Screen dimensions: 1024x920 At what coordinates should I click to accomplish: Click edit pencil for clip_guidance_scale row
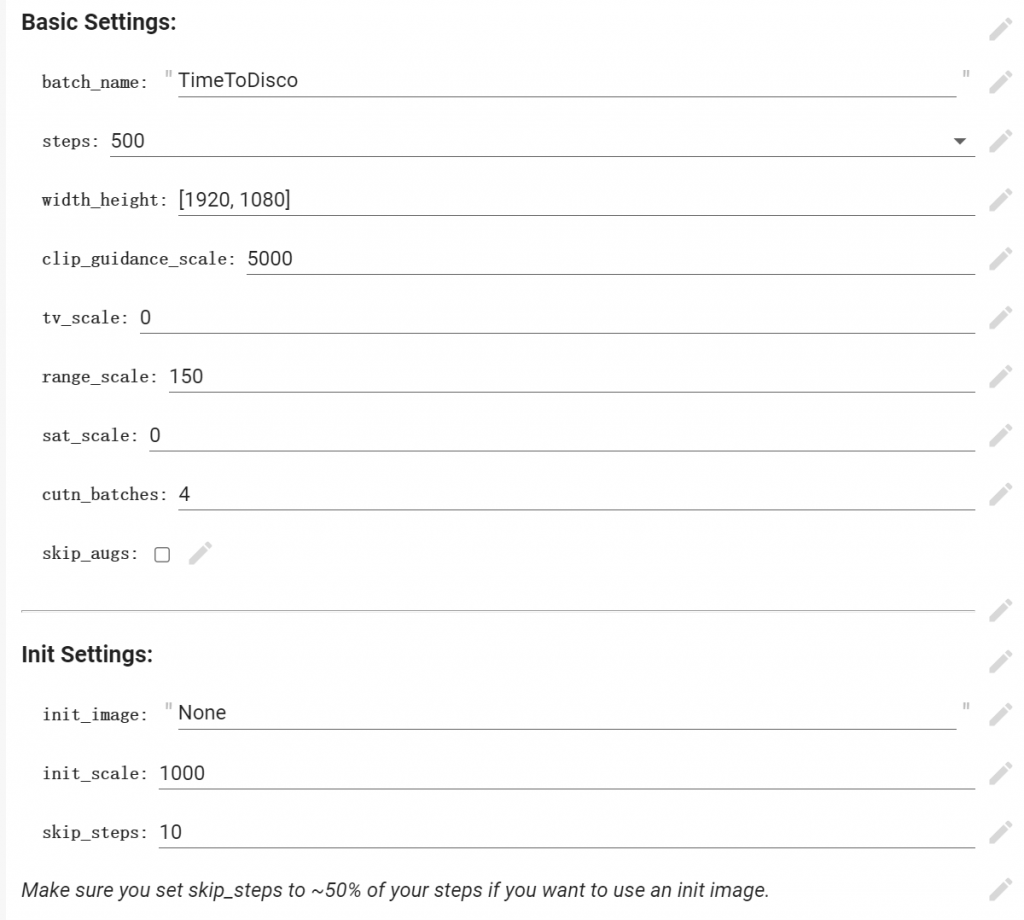(x=1000, y=259)
